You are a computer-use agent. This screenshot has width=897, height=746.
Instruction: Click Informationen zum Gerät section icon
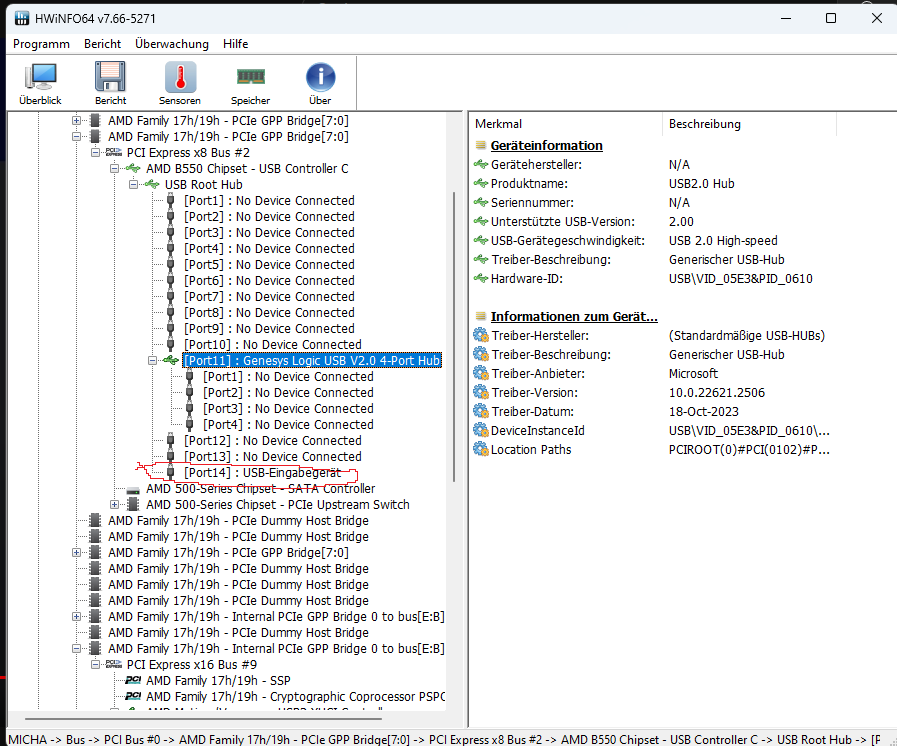click(481, 316)
